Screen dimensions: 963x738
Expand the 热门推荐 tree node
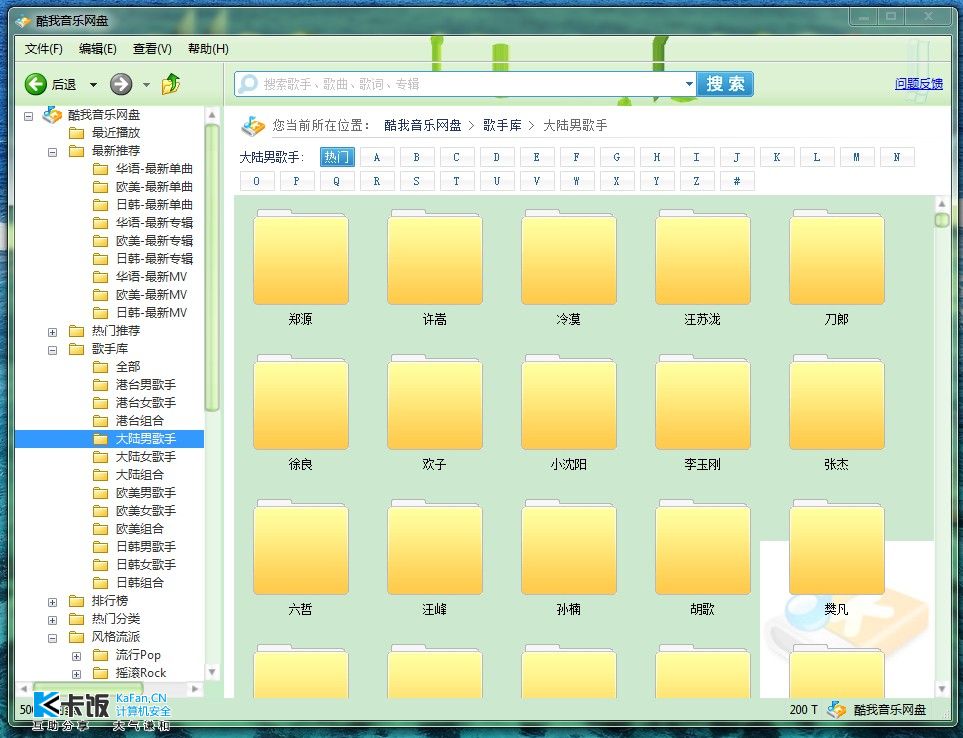coord(52,332)
